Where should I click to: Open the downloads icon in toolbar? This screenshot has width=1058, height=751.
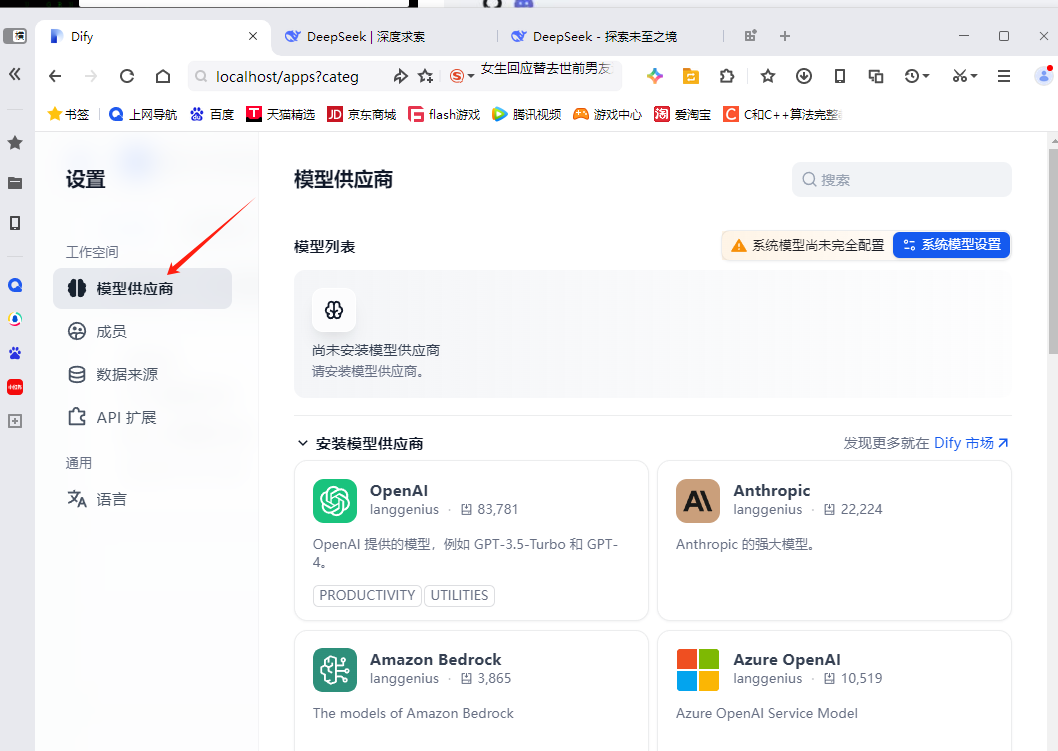click(803, 76)
